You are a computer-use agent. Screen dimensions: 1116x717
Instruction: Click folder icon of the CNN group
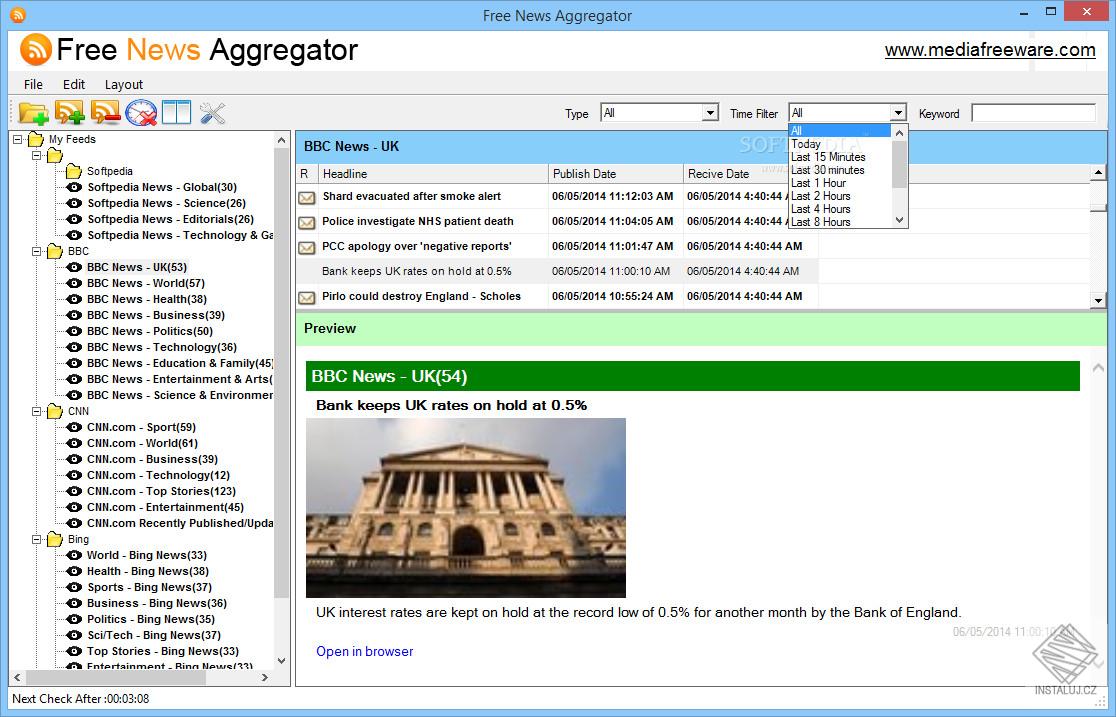pos(55,412)
